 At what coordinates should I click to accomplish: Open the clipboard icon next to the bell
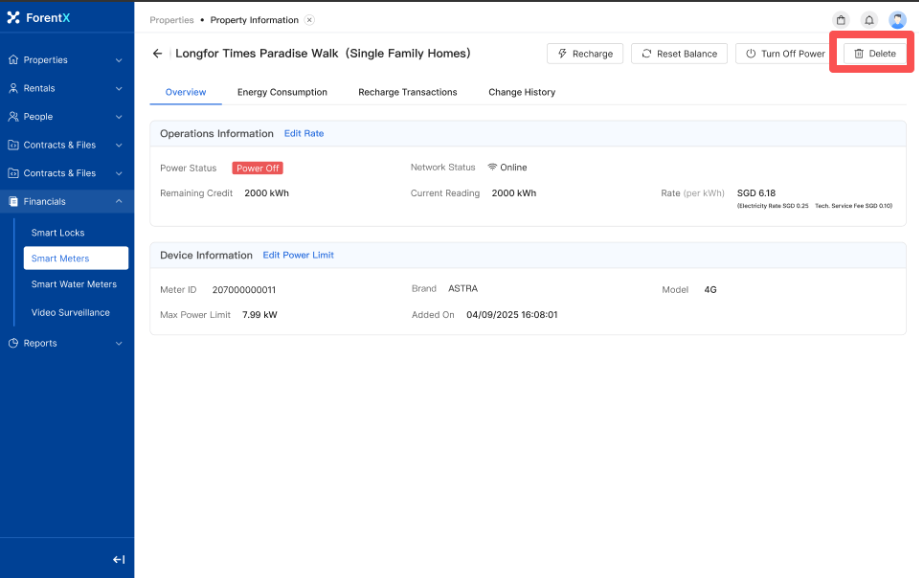(841, 20)
